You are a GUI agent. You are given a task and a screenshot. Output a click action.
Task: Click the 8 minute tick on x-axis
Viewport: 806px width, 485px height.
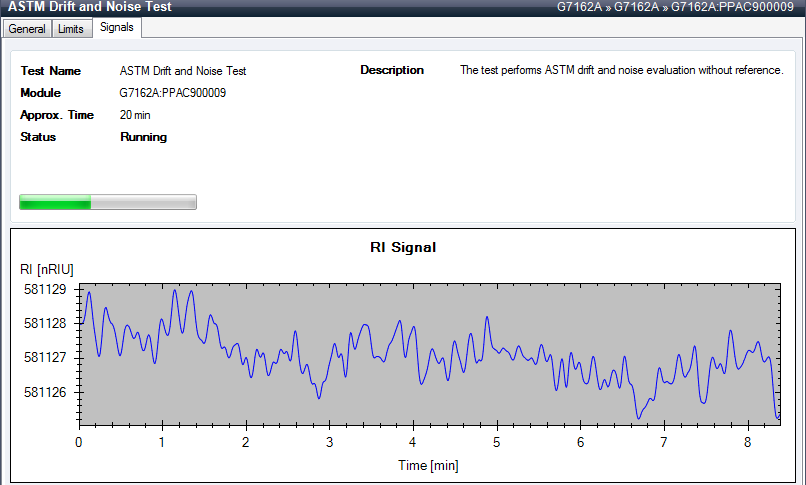747,441
